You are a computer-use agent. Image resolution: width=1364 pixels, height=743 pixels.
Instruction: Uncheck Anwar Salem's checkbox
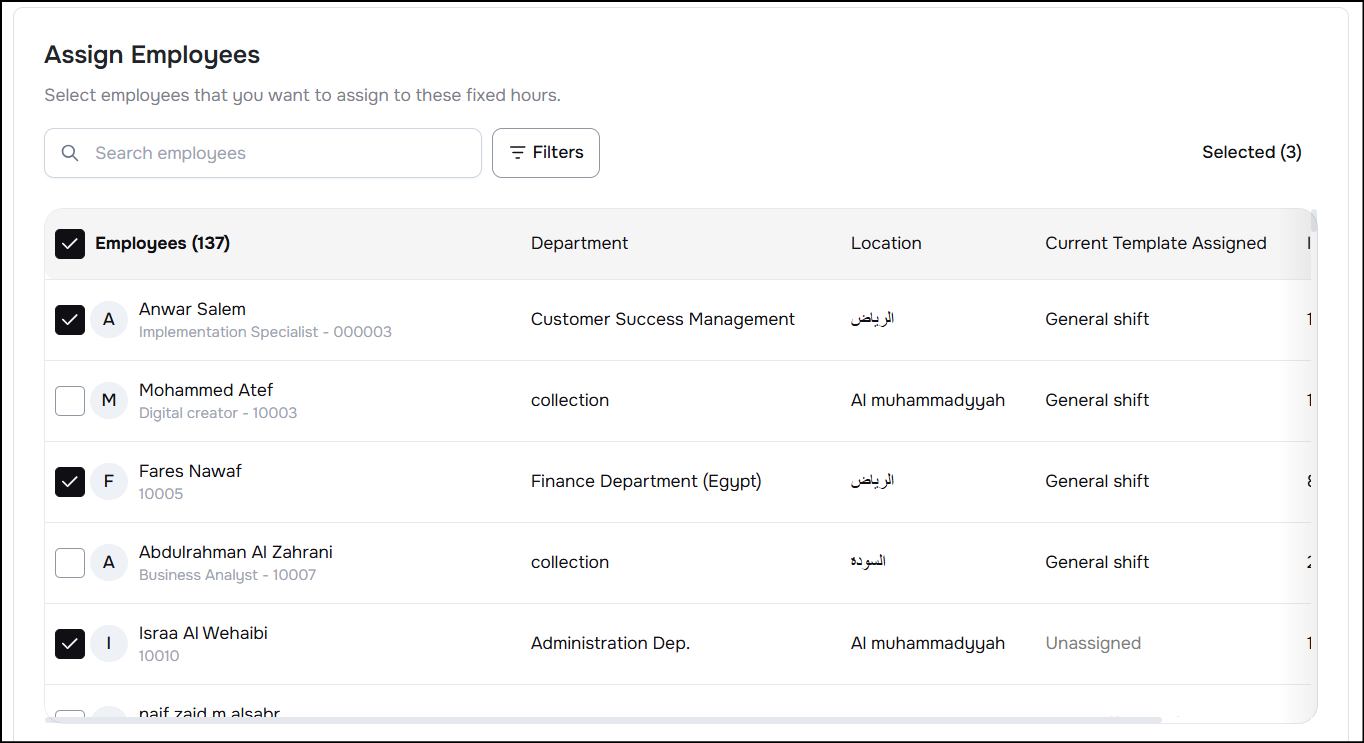point(70,320)
